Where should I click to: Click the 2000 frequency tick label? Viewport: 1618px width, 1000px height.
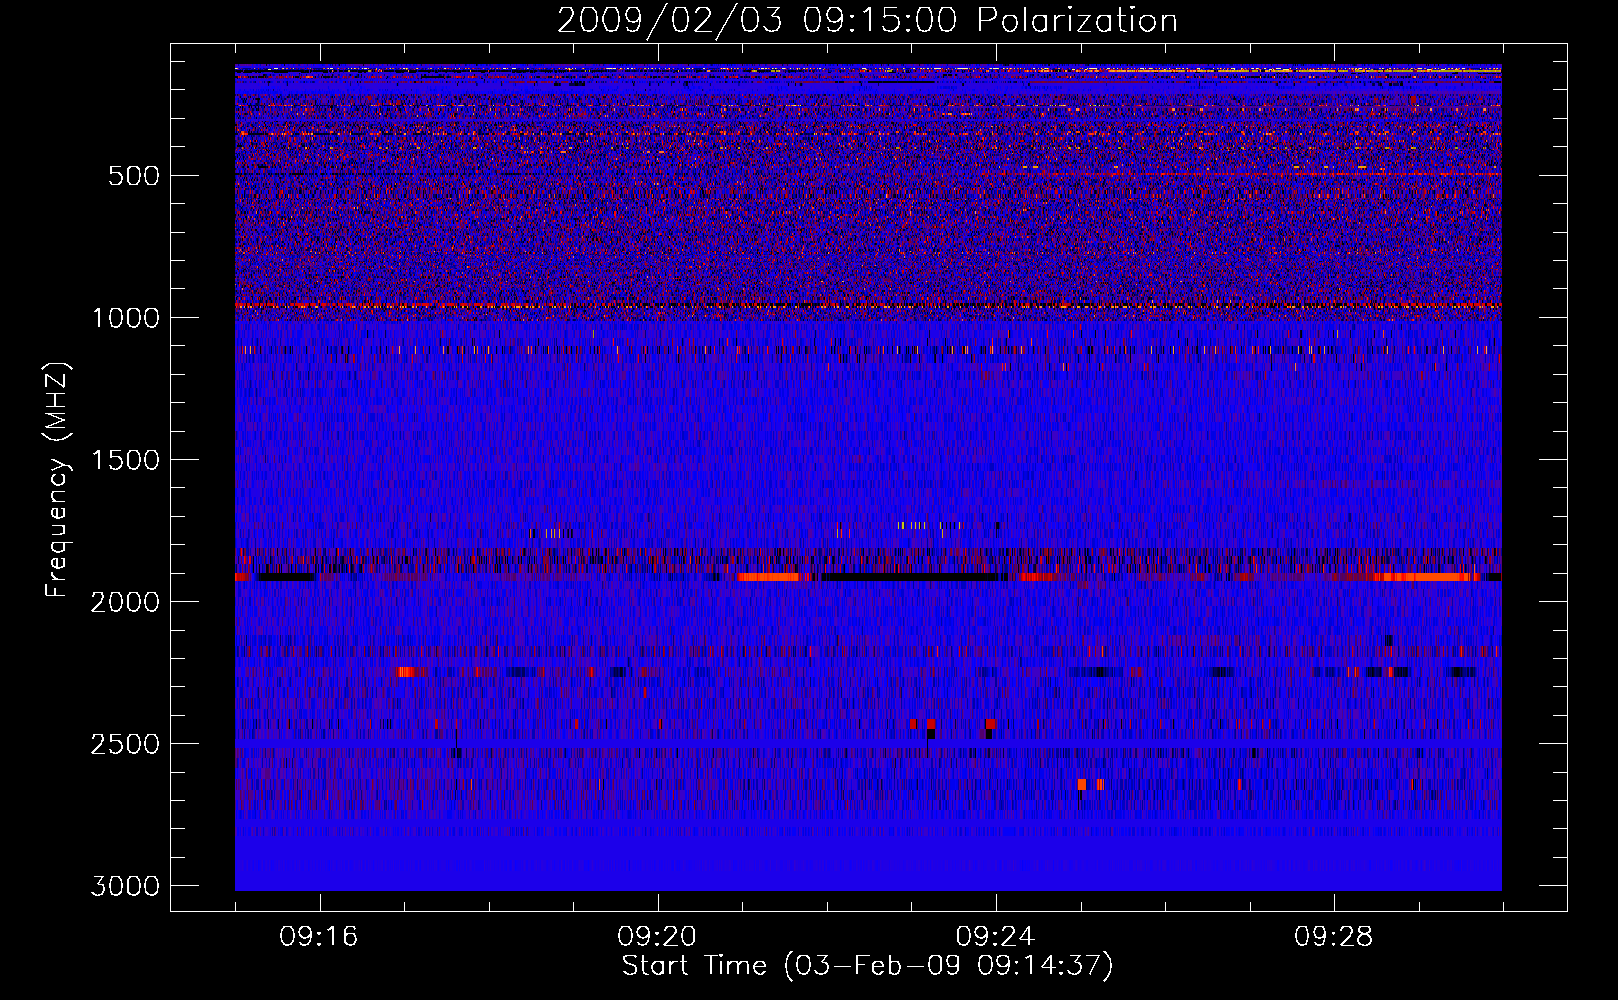125,602
